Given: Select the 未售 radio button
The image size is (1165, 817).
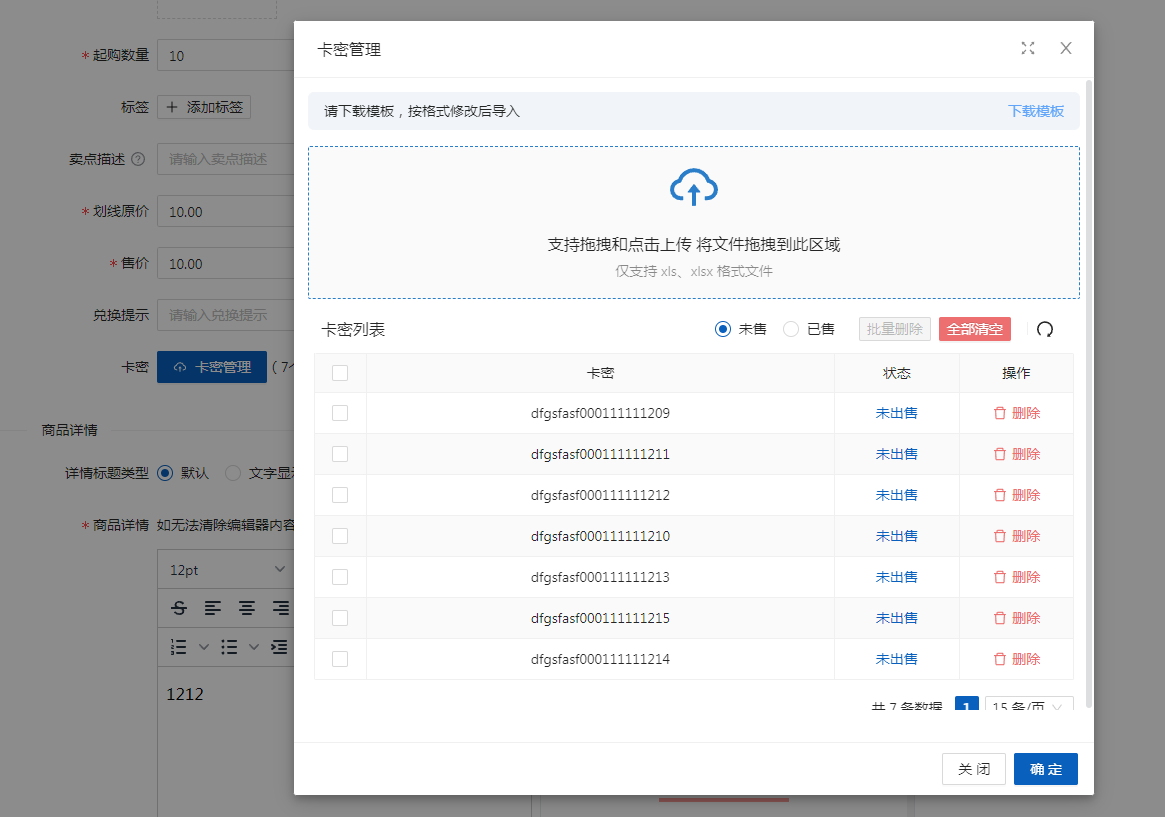Looking at the screenshot, I should pos(723,329).
